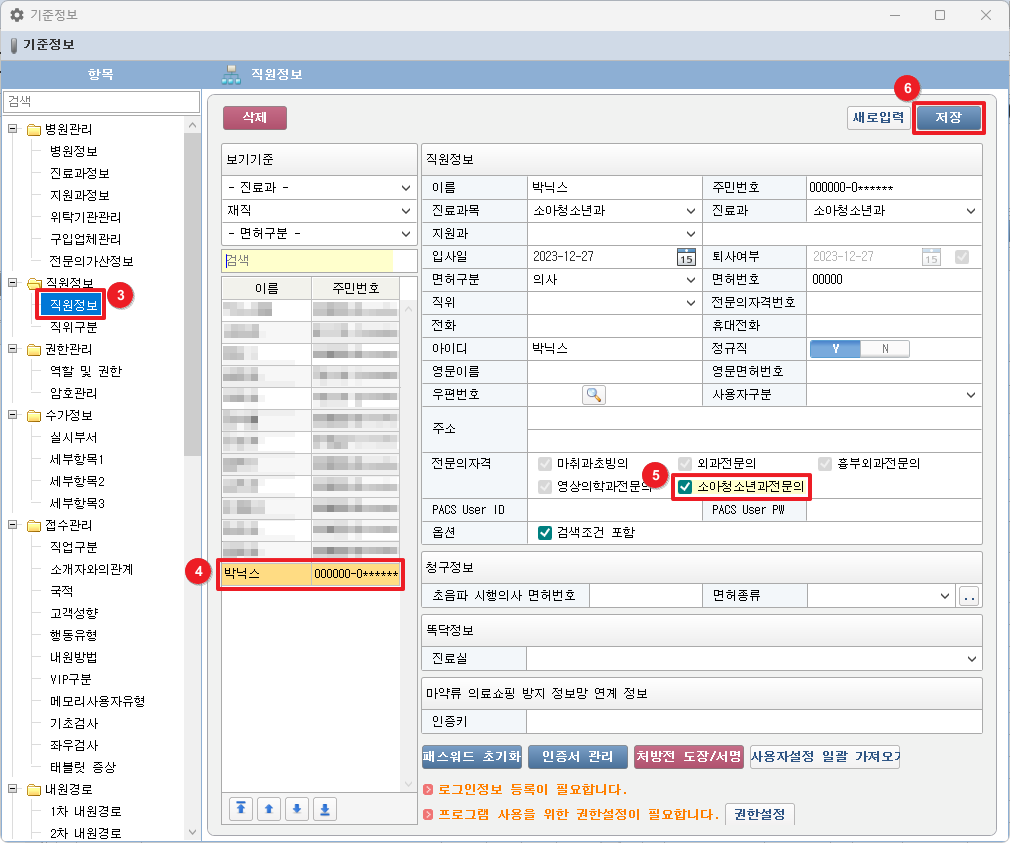Select 직위구분 in the left tree

73,327
